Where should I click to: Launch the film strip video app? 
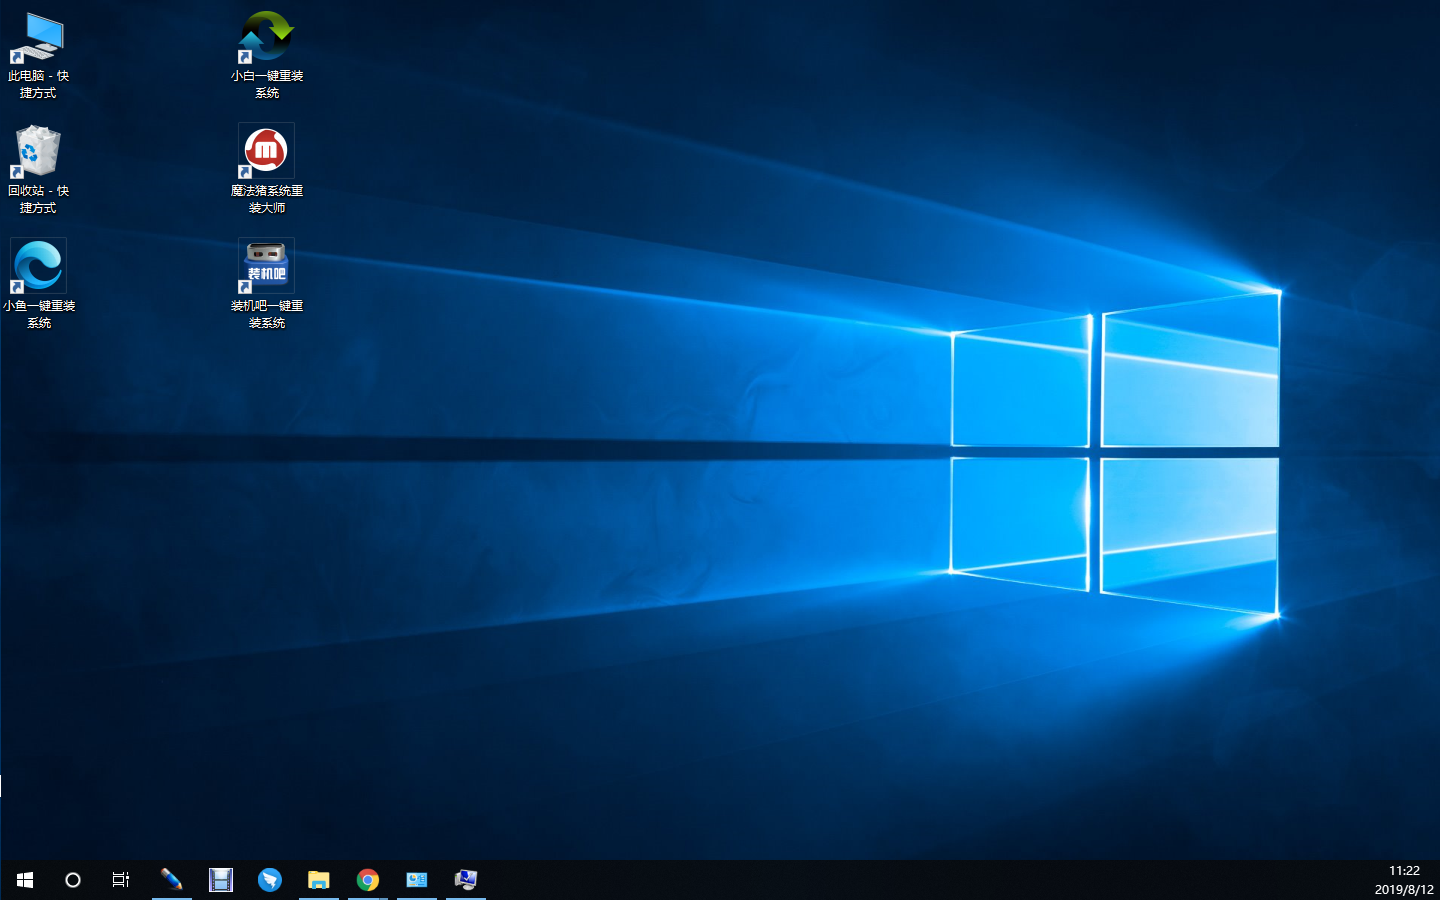coord(220,880)
